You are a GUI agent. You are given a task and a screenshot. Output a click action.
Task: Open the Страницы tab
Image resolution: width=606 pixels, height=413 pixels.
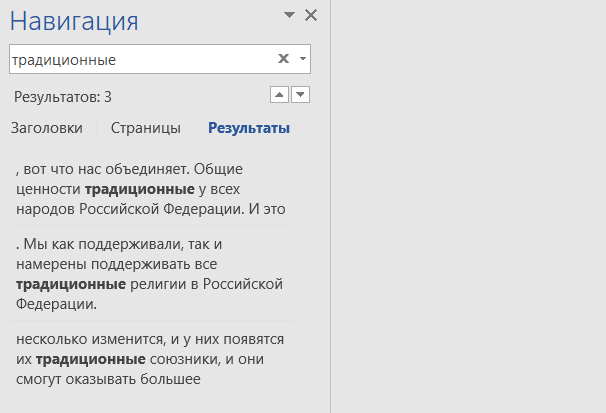pyautogui.click(x=145, y=128)
